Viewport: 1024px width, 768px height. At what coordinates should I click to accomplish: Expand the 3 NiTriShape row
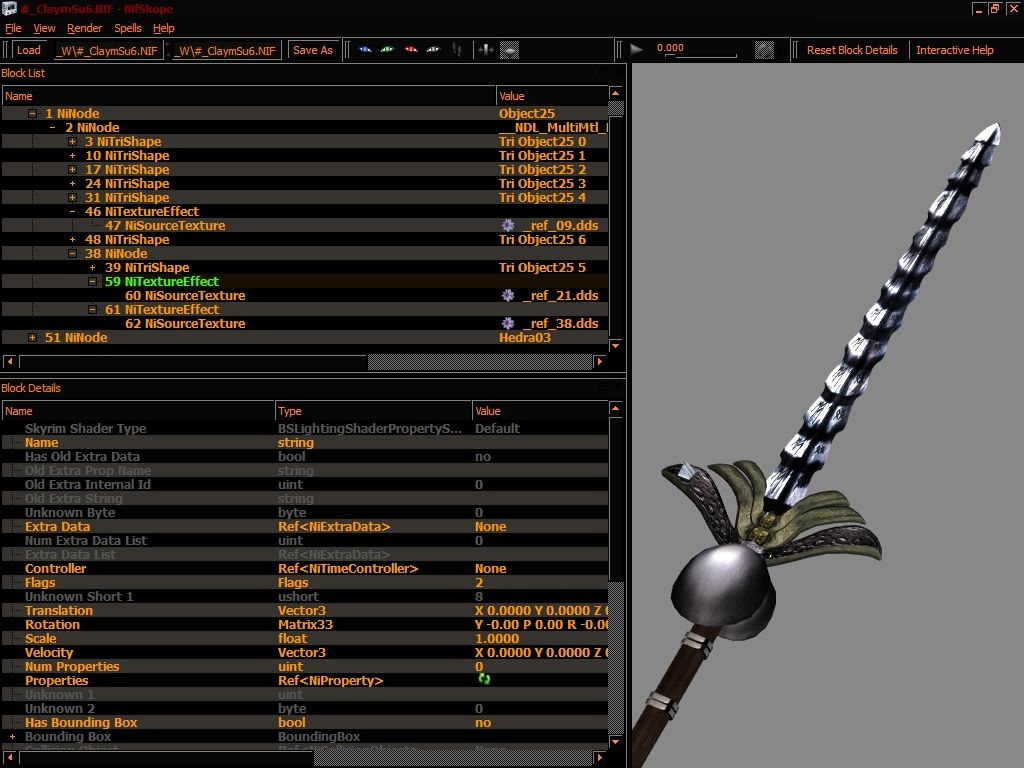[x=72, y=142]
